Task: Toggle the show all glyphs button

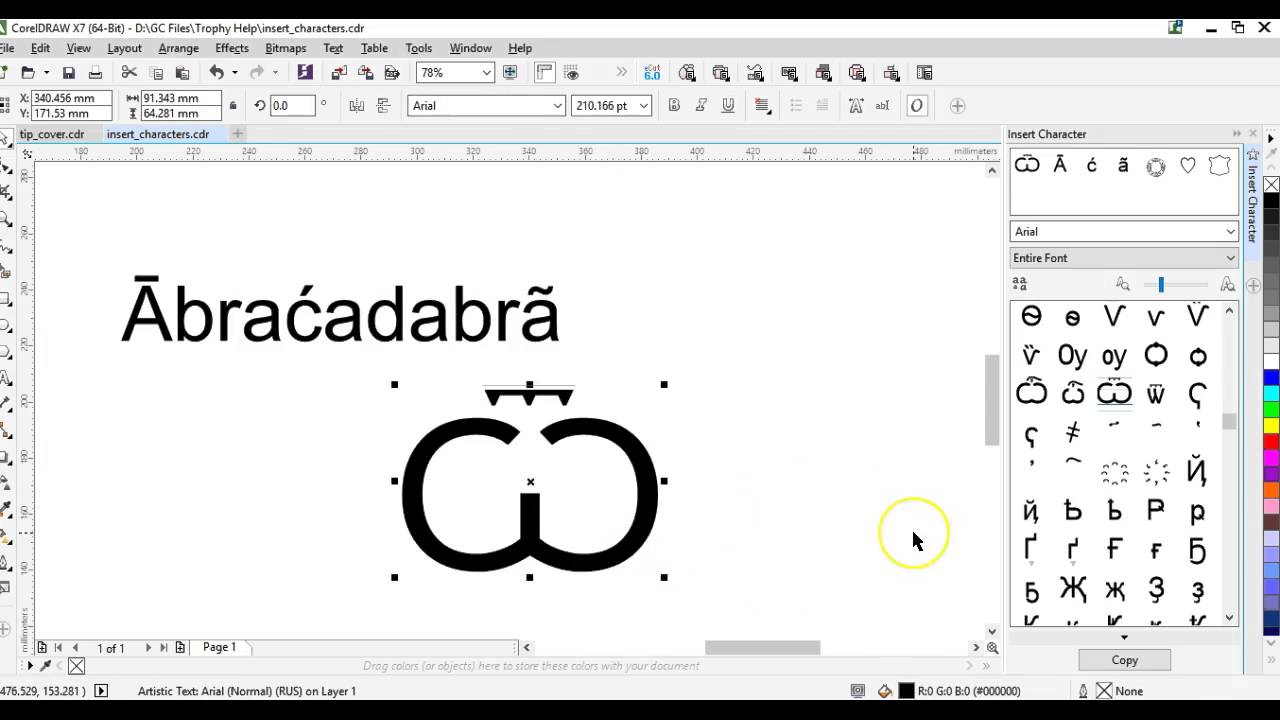Action: (1020, 285)
